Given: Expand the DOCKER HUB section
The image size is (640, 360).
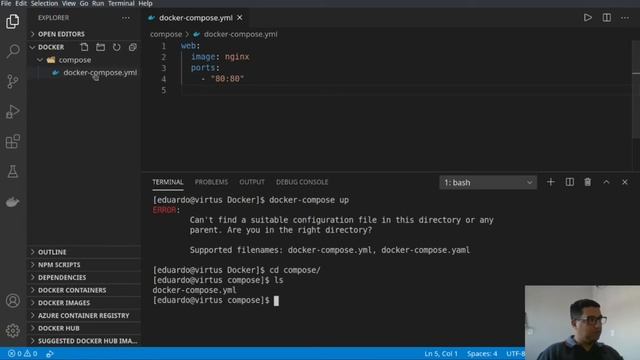Looking at the screenshot, I should (84, 328).
